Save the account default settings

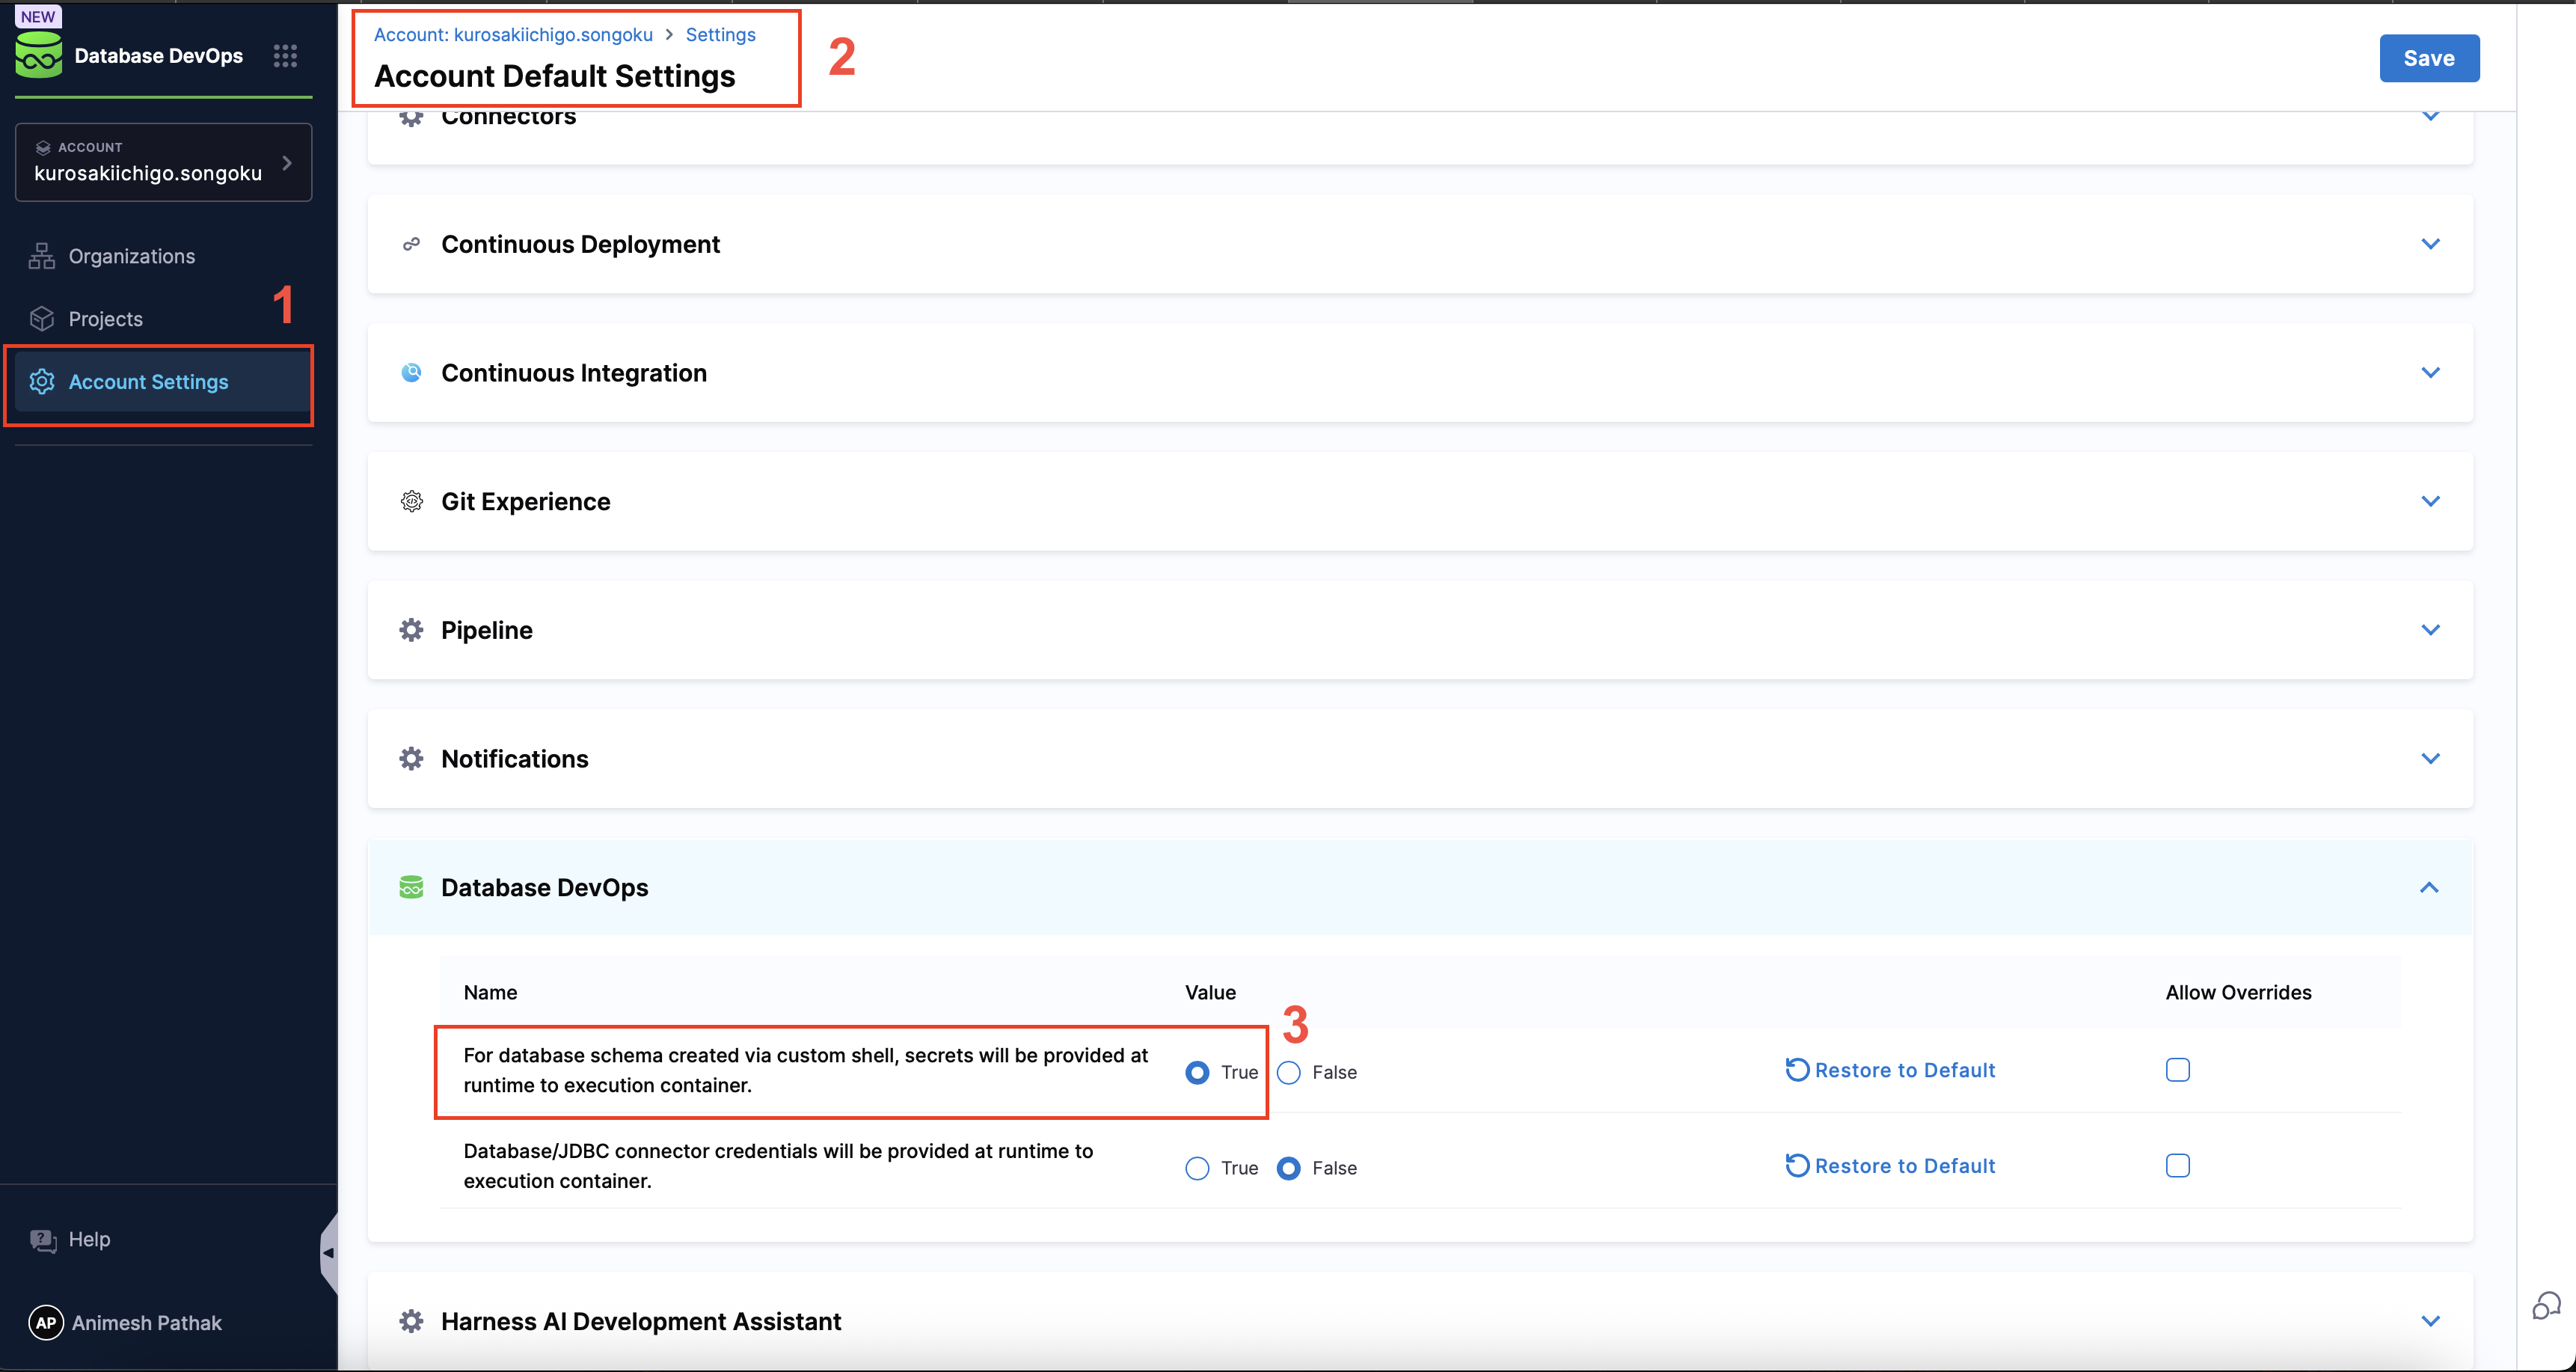pos(2429,57)
